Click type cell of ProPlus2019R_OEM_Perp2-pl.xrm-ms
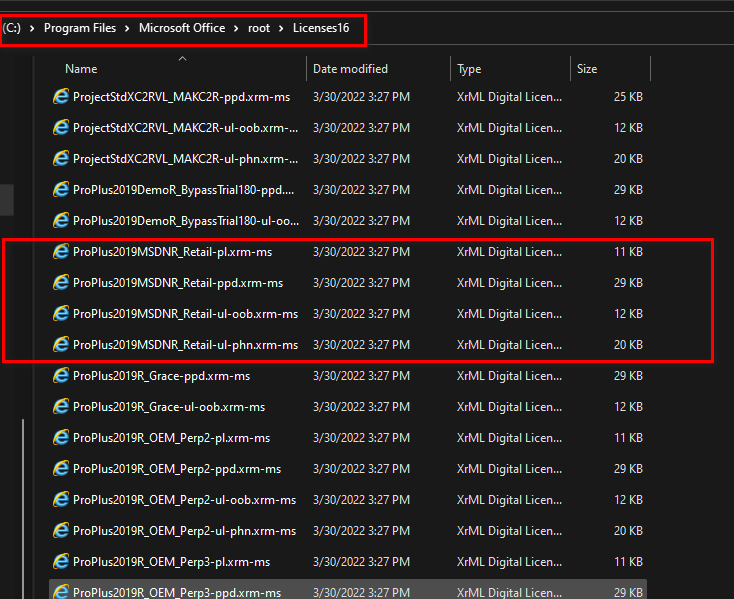 509,438
